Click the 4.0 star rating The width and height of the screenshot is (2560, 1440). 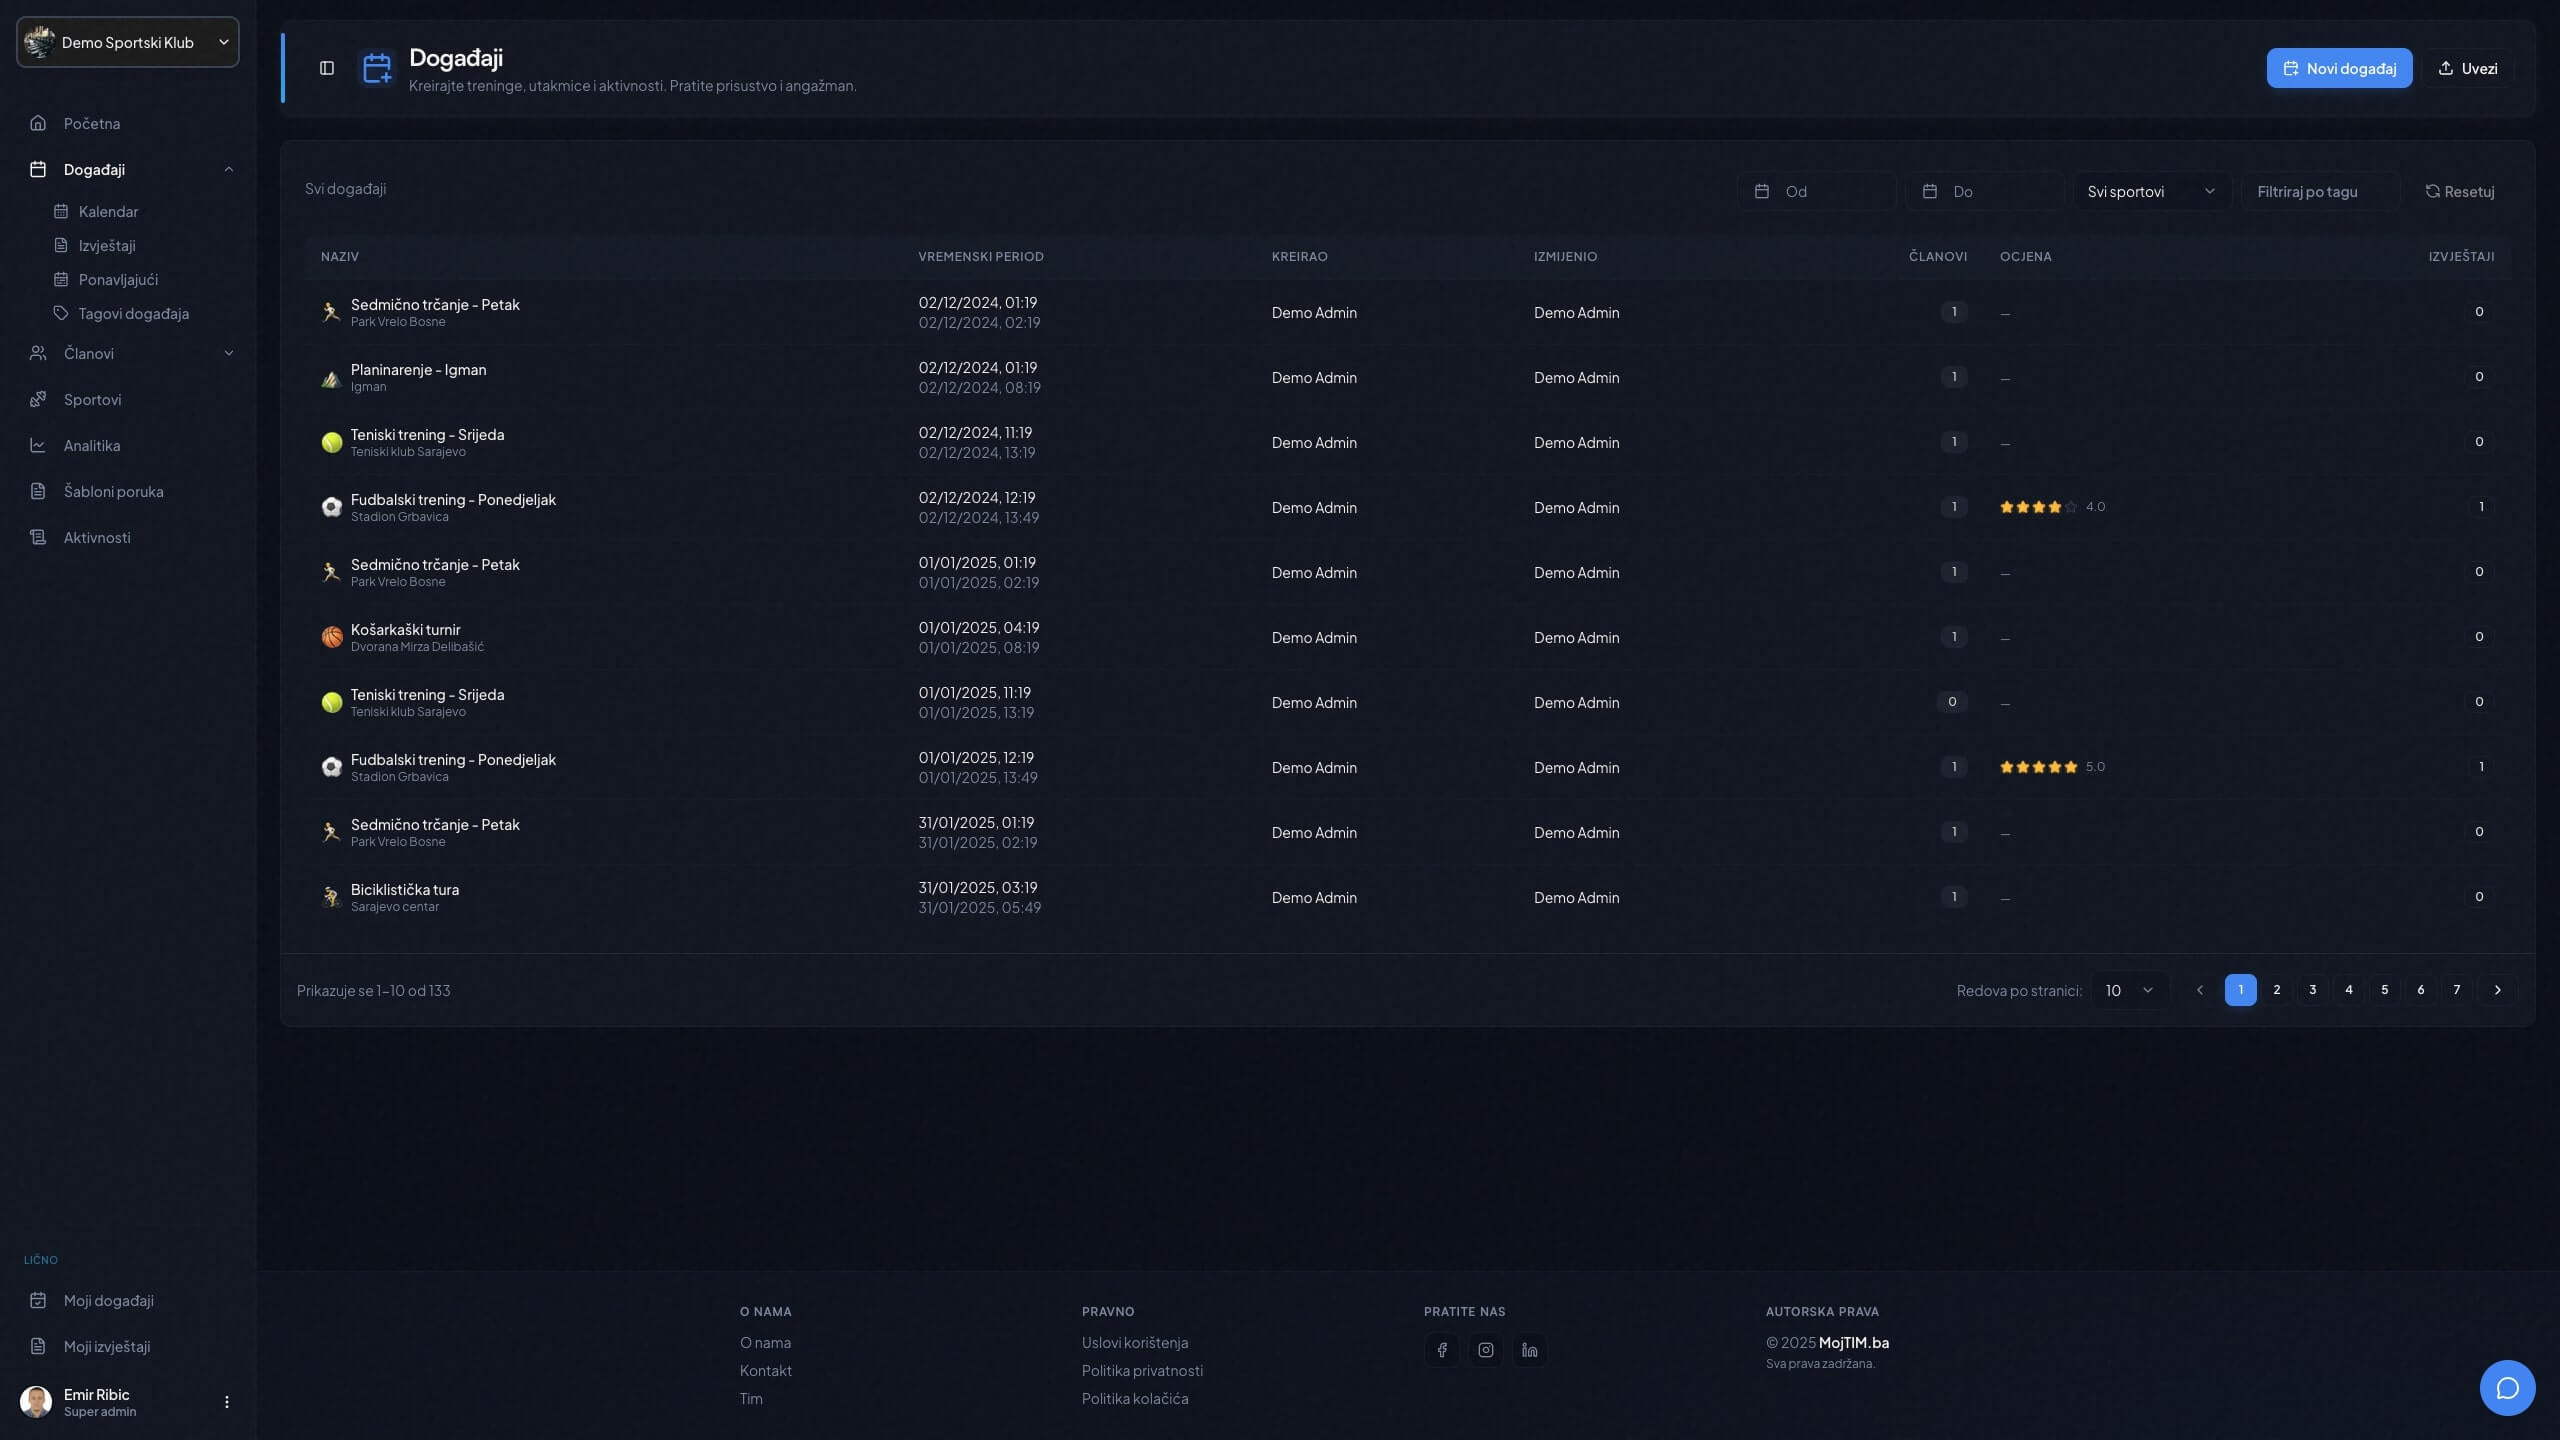(x=2050, y=507)
